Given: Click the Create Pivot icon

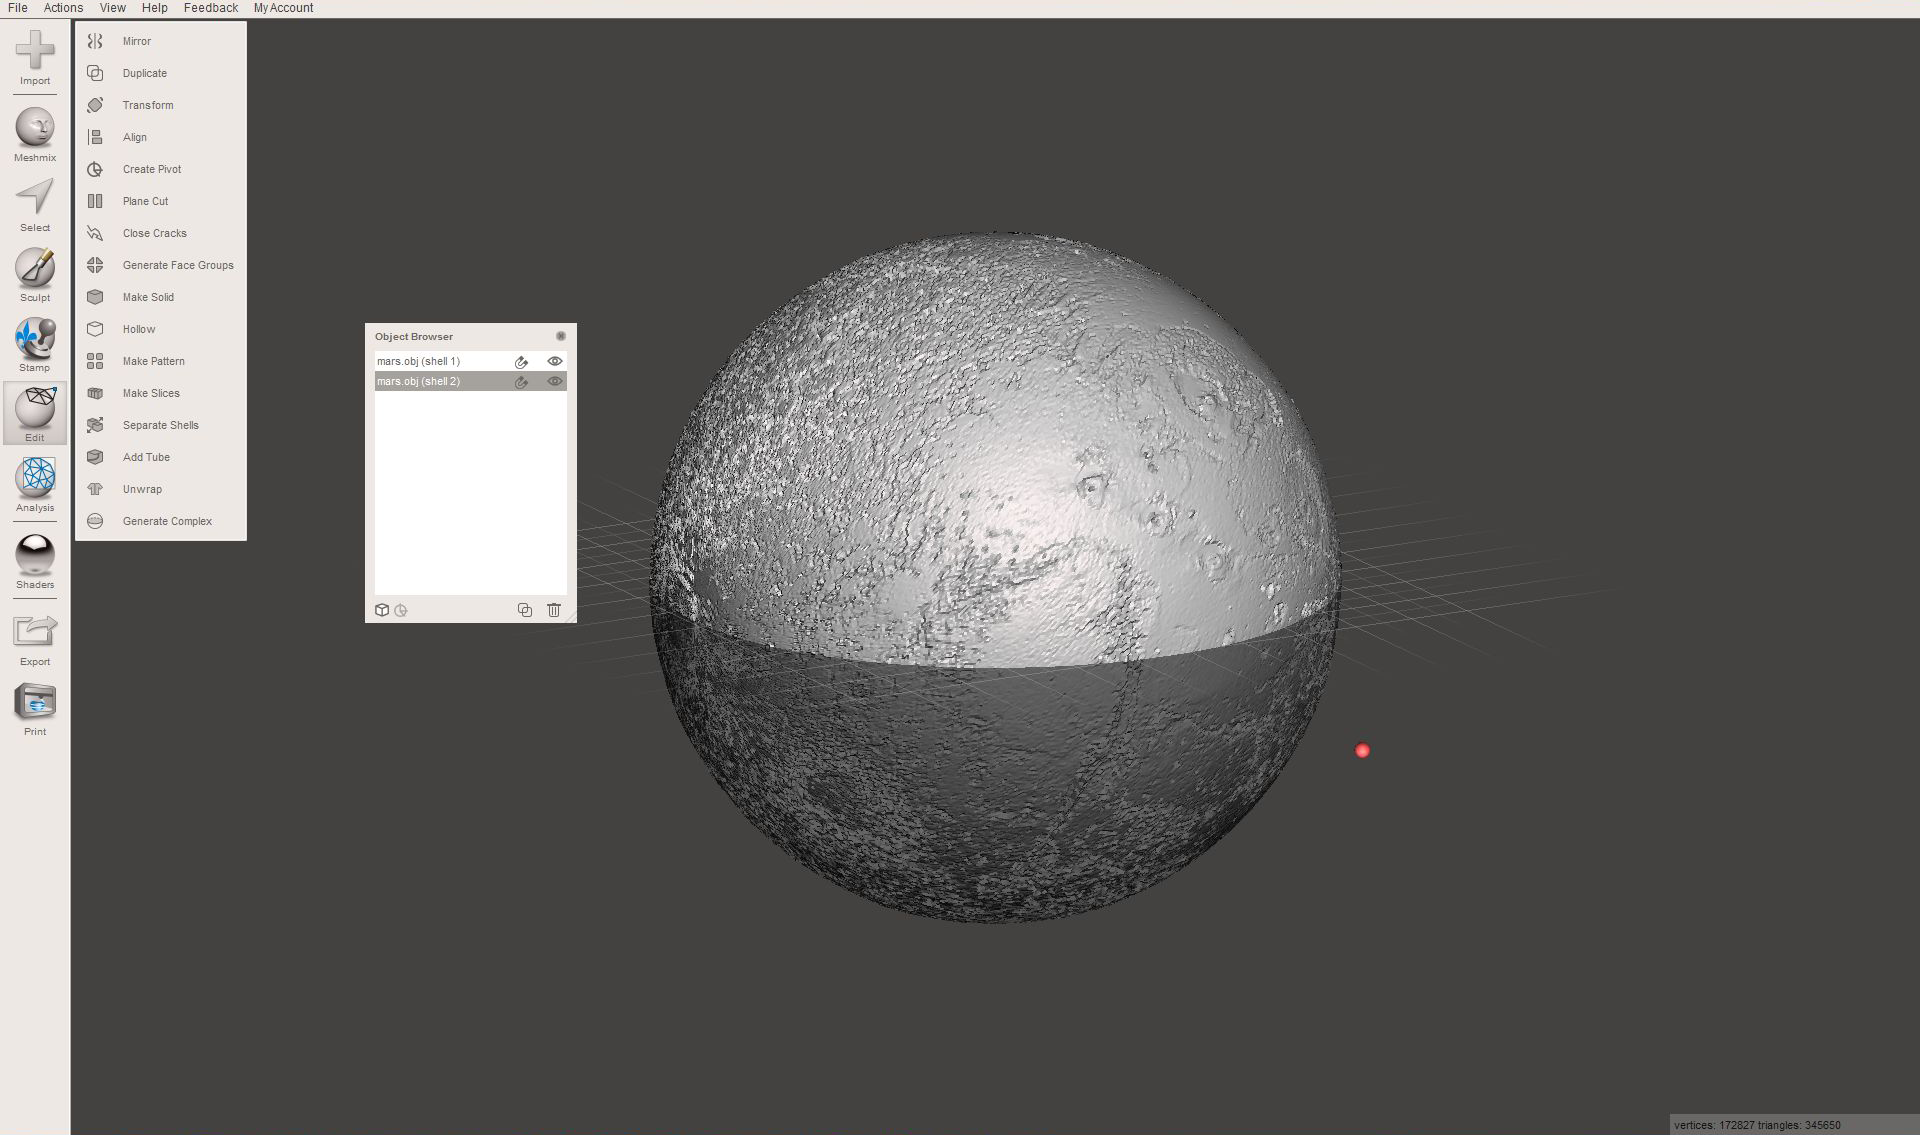Looking at the screenshot, I should point(95,169).
